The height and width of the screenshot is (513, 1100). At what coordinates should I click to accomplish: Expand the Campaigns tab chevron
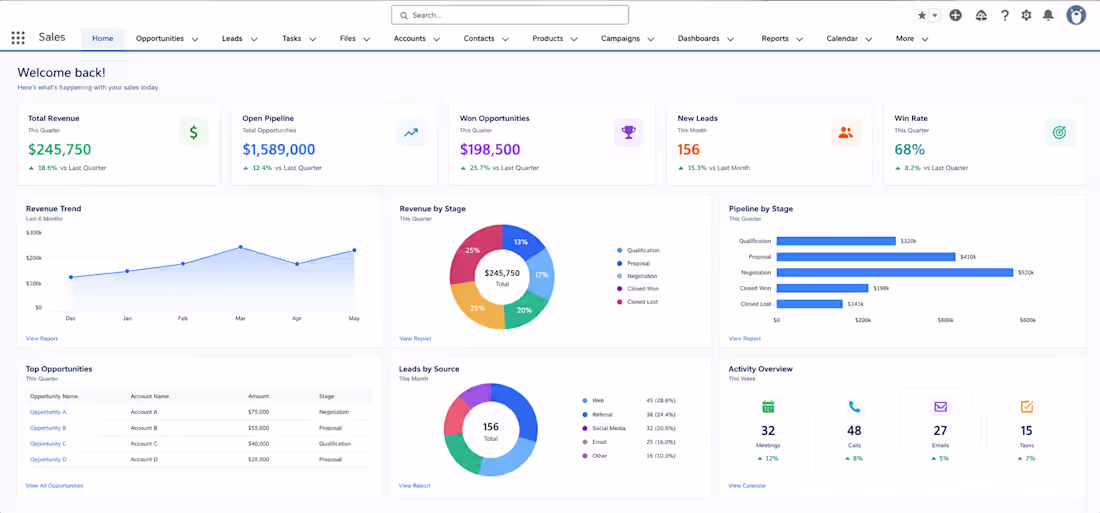651,39
